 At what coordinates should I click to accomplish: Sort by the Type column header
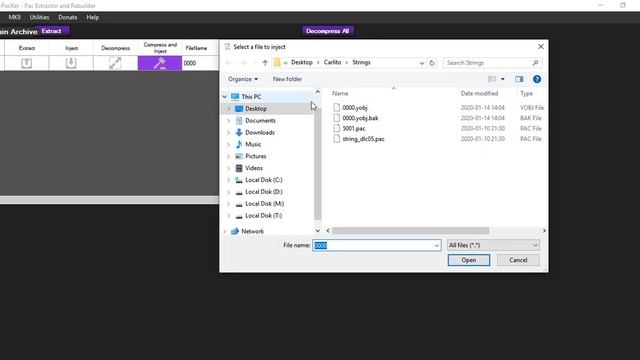(x=526, y=93)
